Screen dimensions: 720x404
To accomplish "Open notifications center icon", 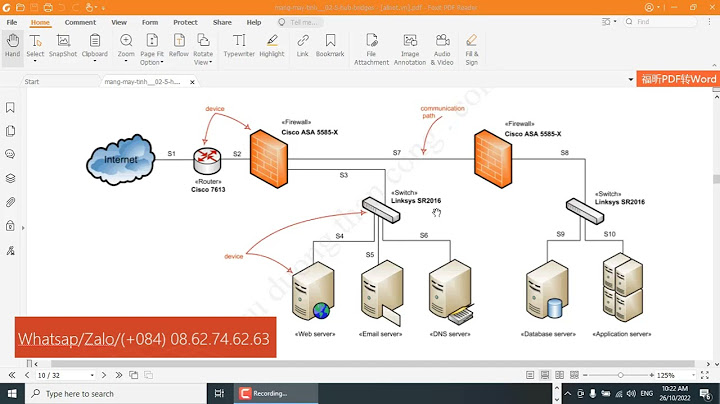I will point(705,394).
